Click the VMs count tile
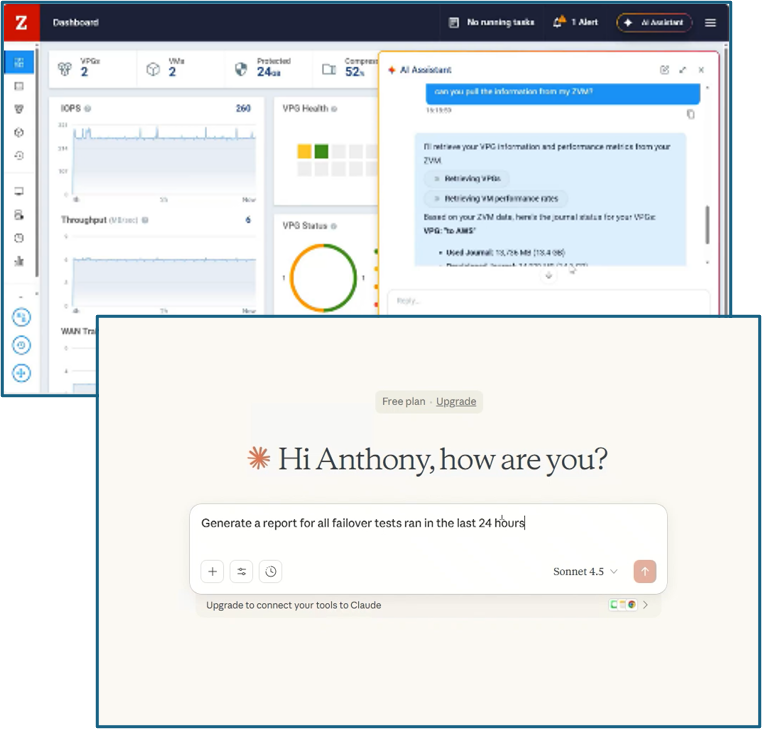 (x=180, y=69)
